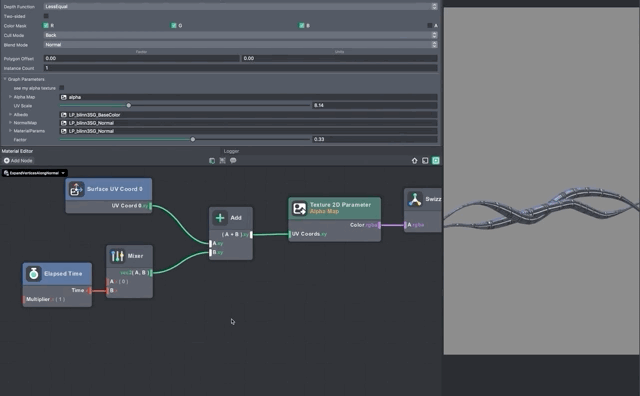Expand the MaterialParams parameter
Viewport: 640px width, 396px height.
pos(10,131)
